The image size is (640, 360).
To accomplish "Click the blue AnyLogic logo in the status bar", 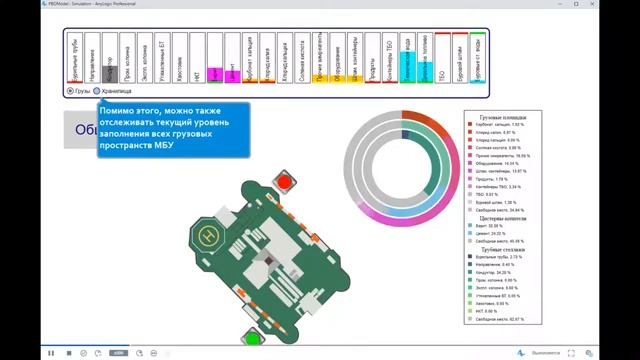I will [521, 353].
